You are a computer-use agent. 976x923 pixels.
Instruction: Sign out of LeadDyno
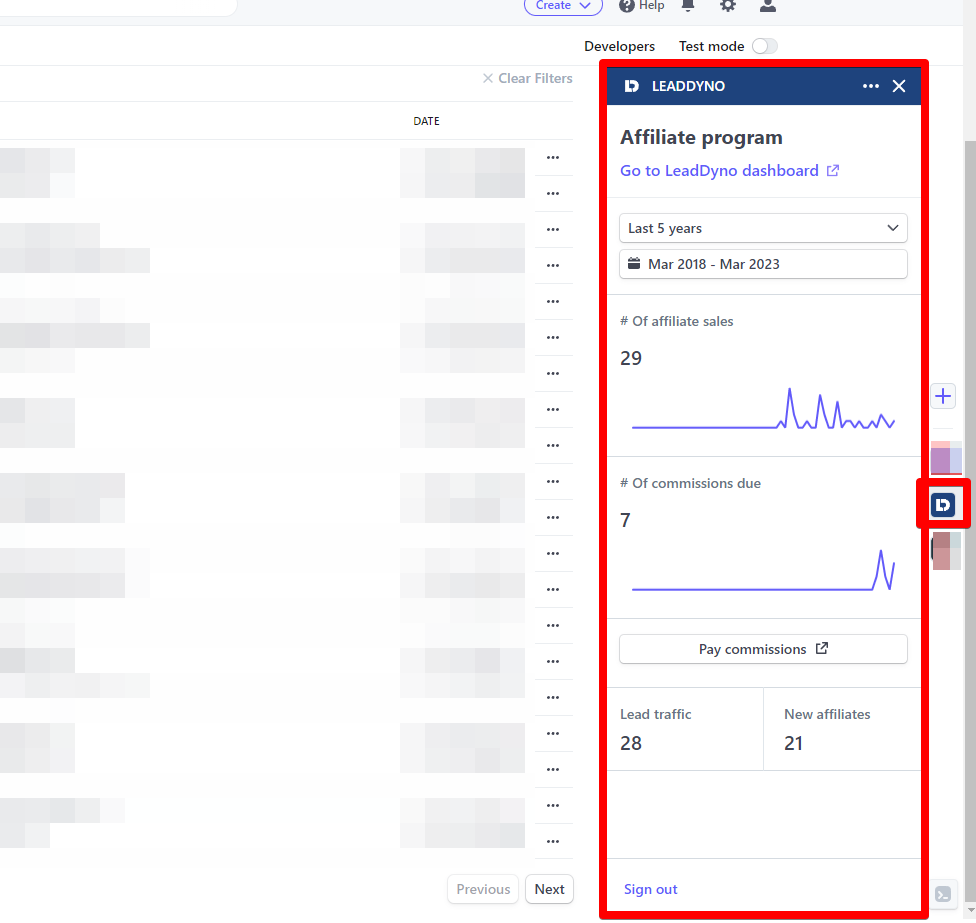pos(650,889)
